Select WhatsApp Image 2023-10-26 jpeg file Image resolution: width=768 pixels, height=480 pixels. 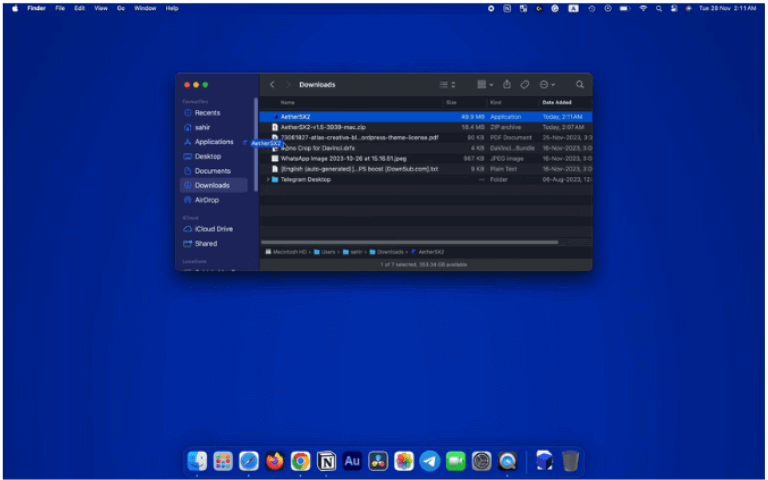point(426,159)
